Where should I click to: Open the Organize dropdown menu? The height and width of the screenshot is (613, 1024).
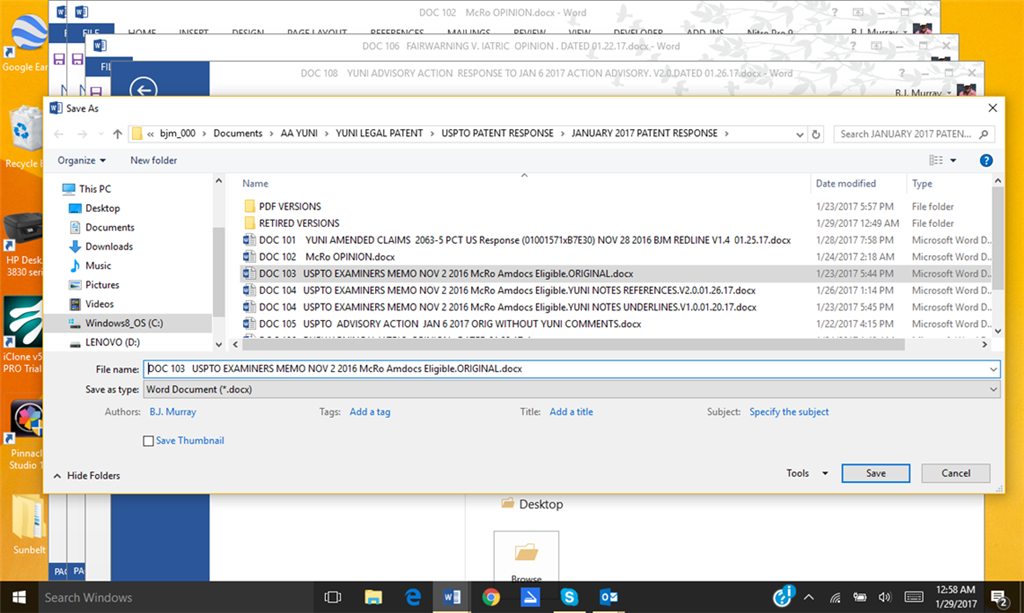82,160
